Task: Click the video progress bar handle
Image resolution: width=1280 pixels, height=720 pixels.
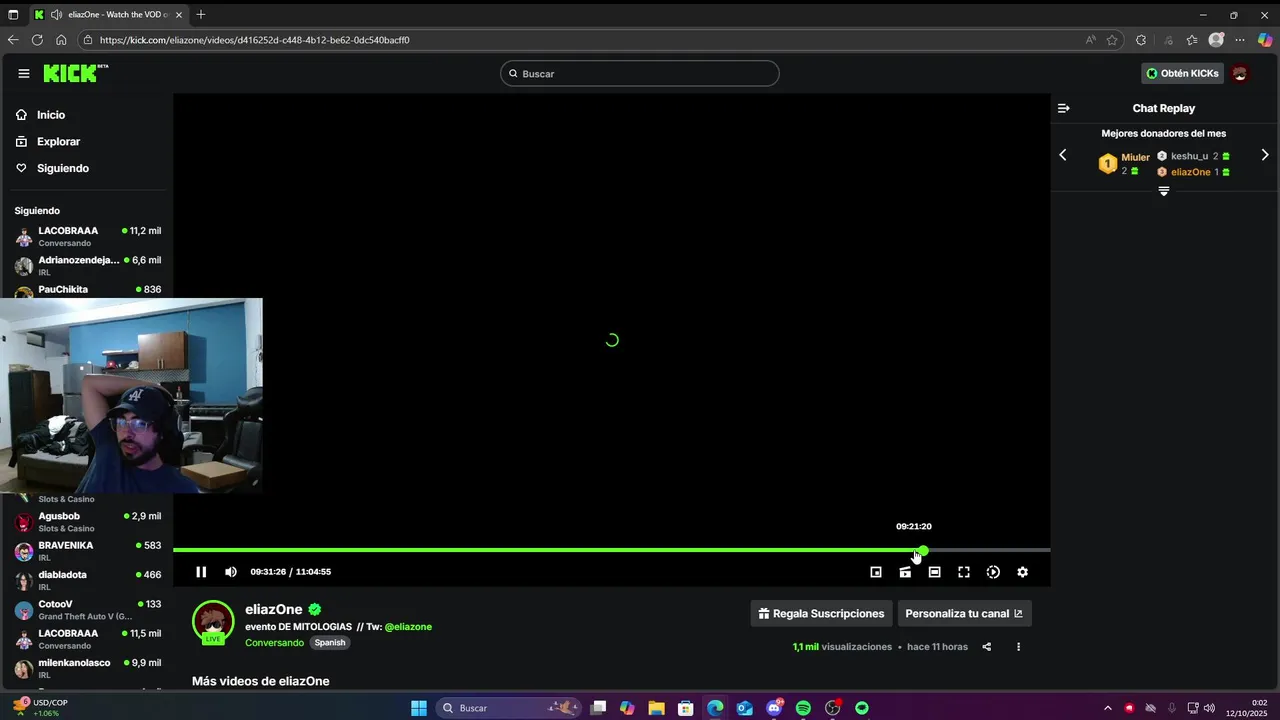Action: (923, 550)
